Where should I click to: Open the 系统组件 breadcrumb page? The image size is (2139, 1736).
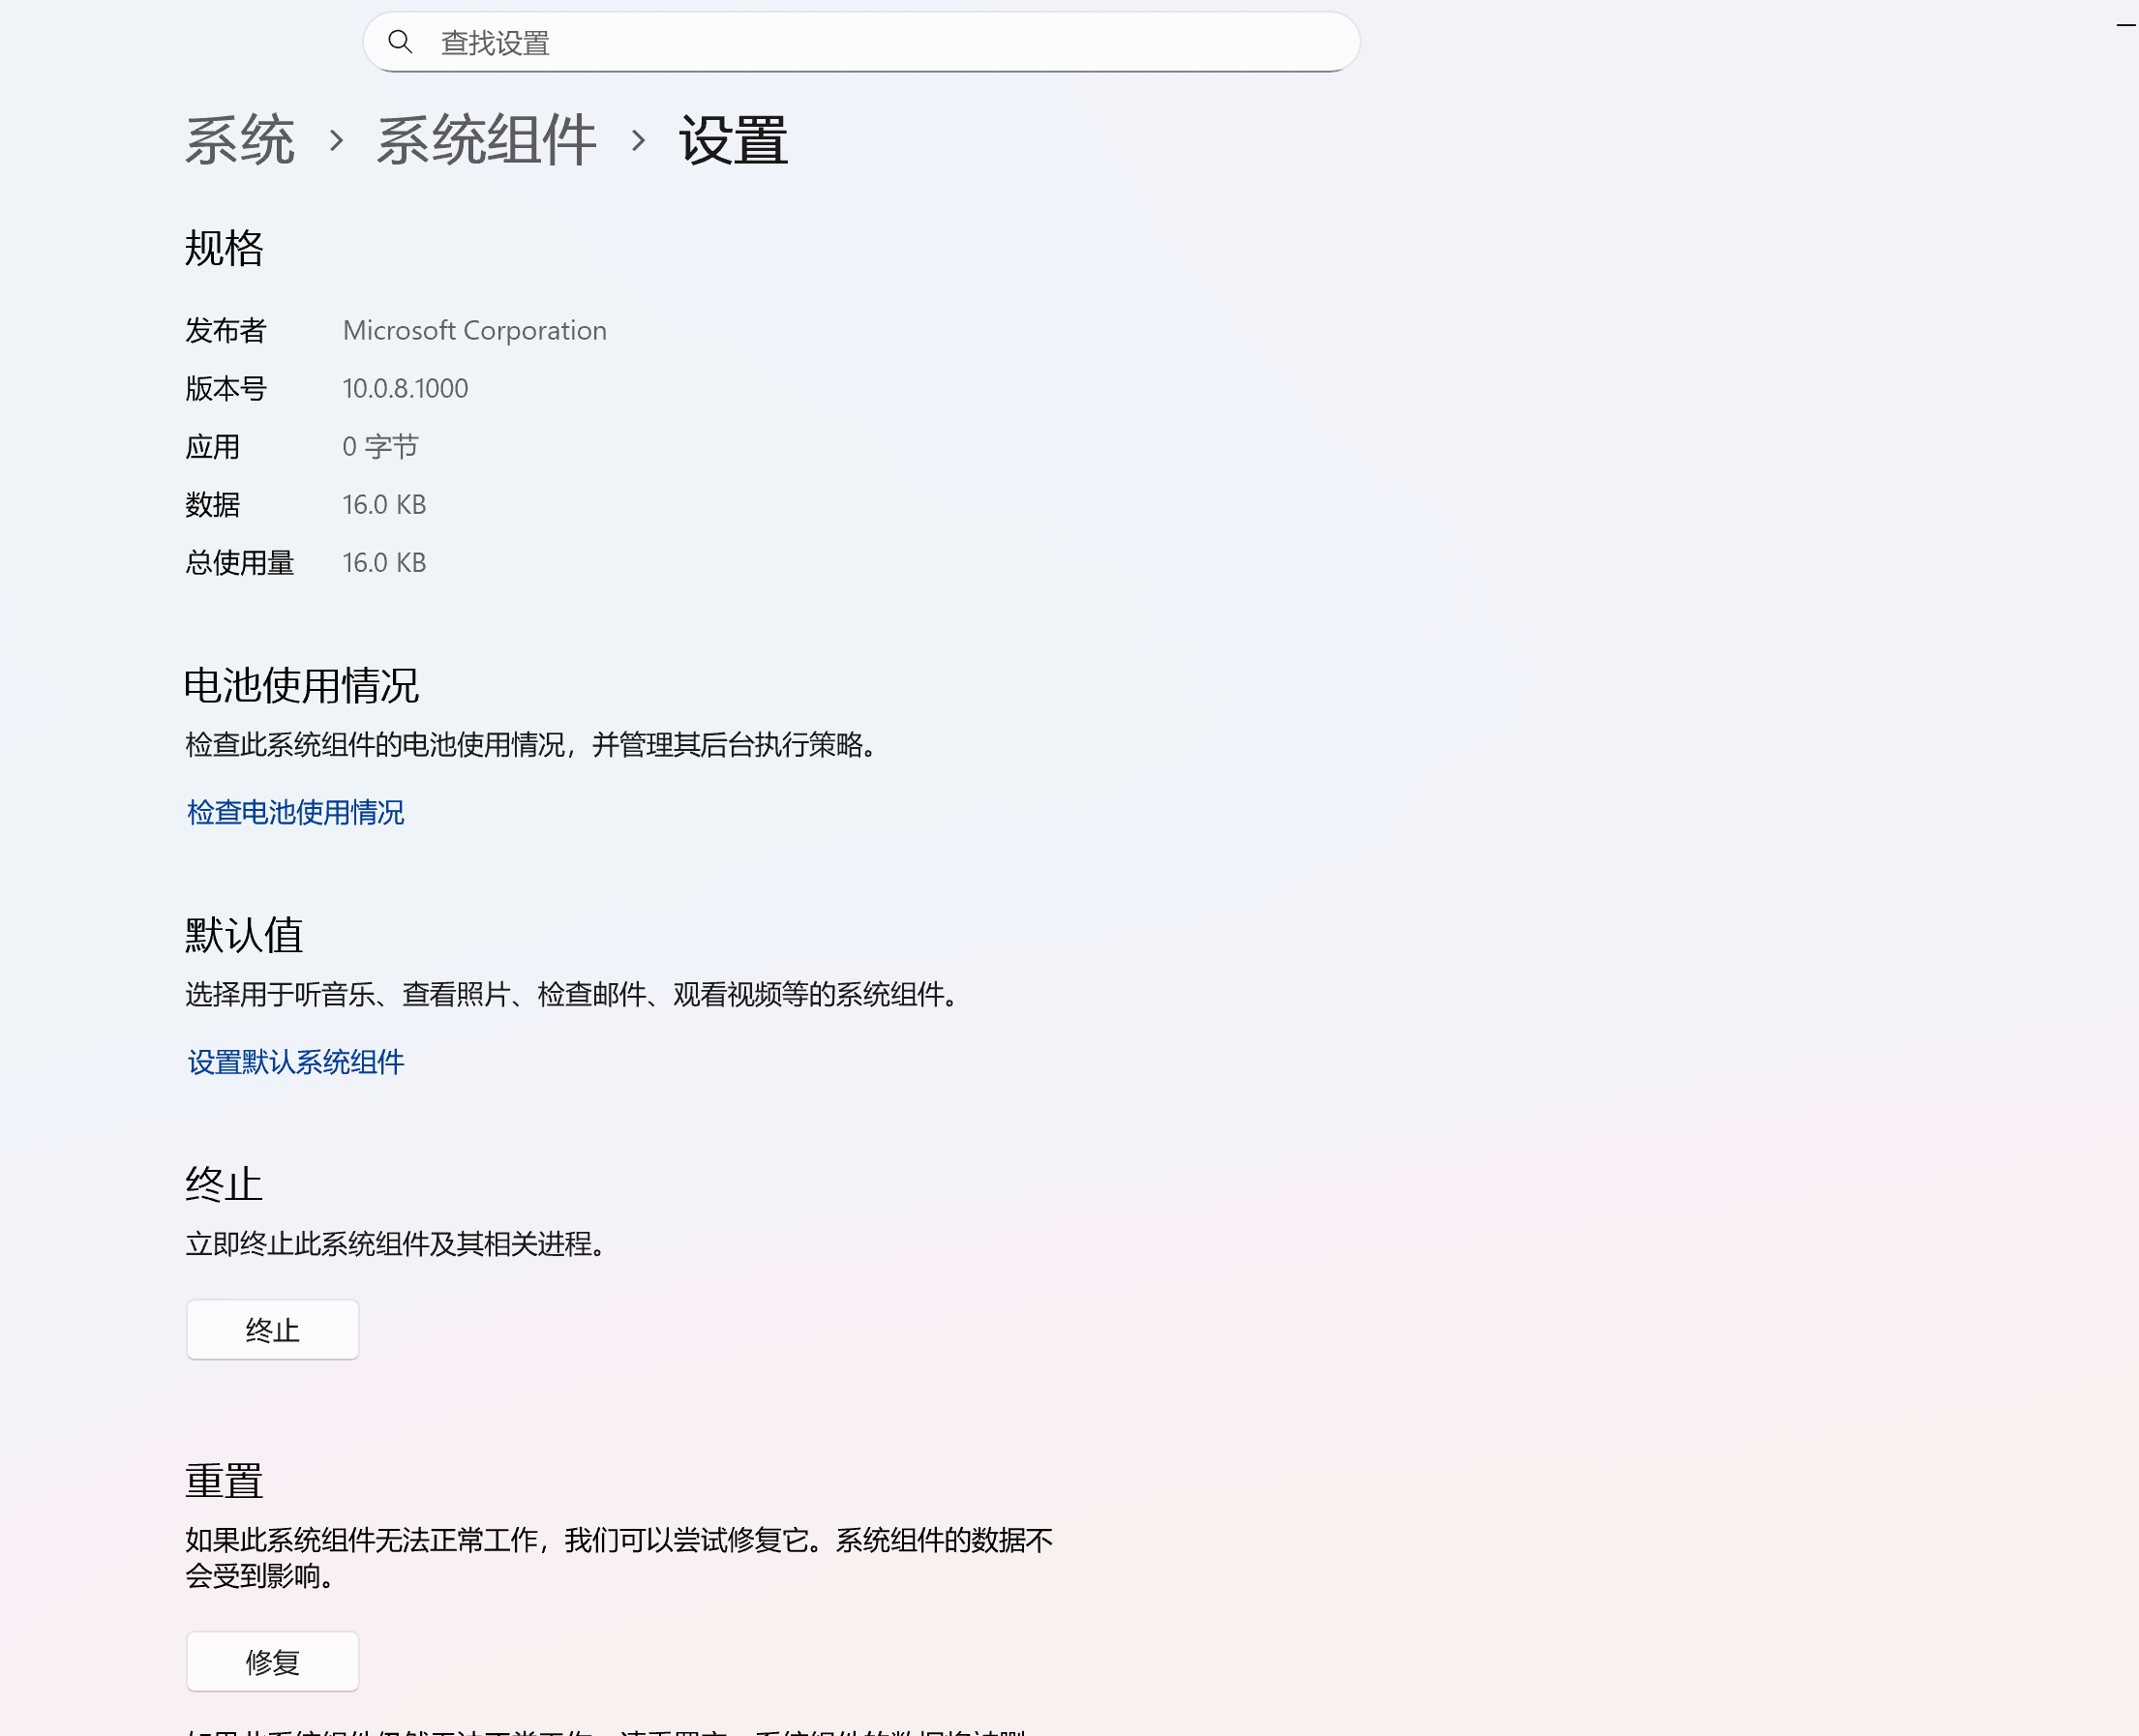click(484, 140)
